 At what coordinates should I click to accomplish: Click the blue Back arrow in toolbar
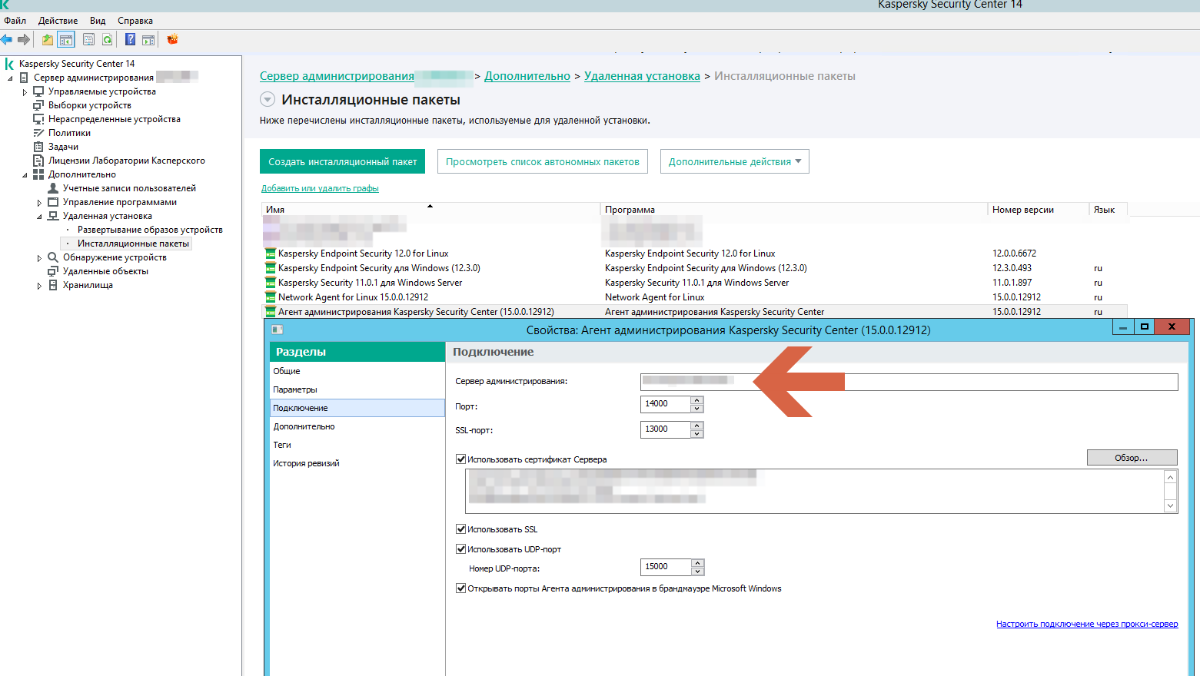(7, 40)
